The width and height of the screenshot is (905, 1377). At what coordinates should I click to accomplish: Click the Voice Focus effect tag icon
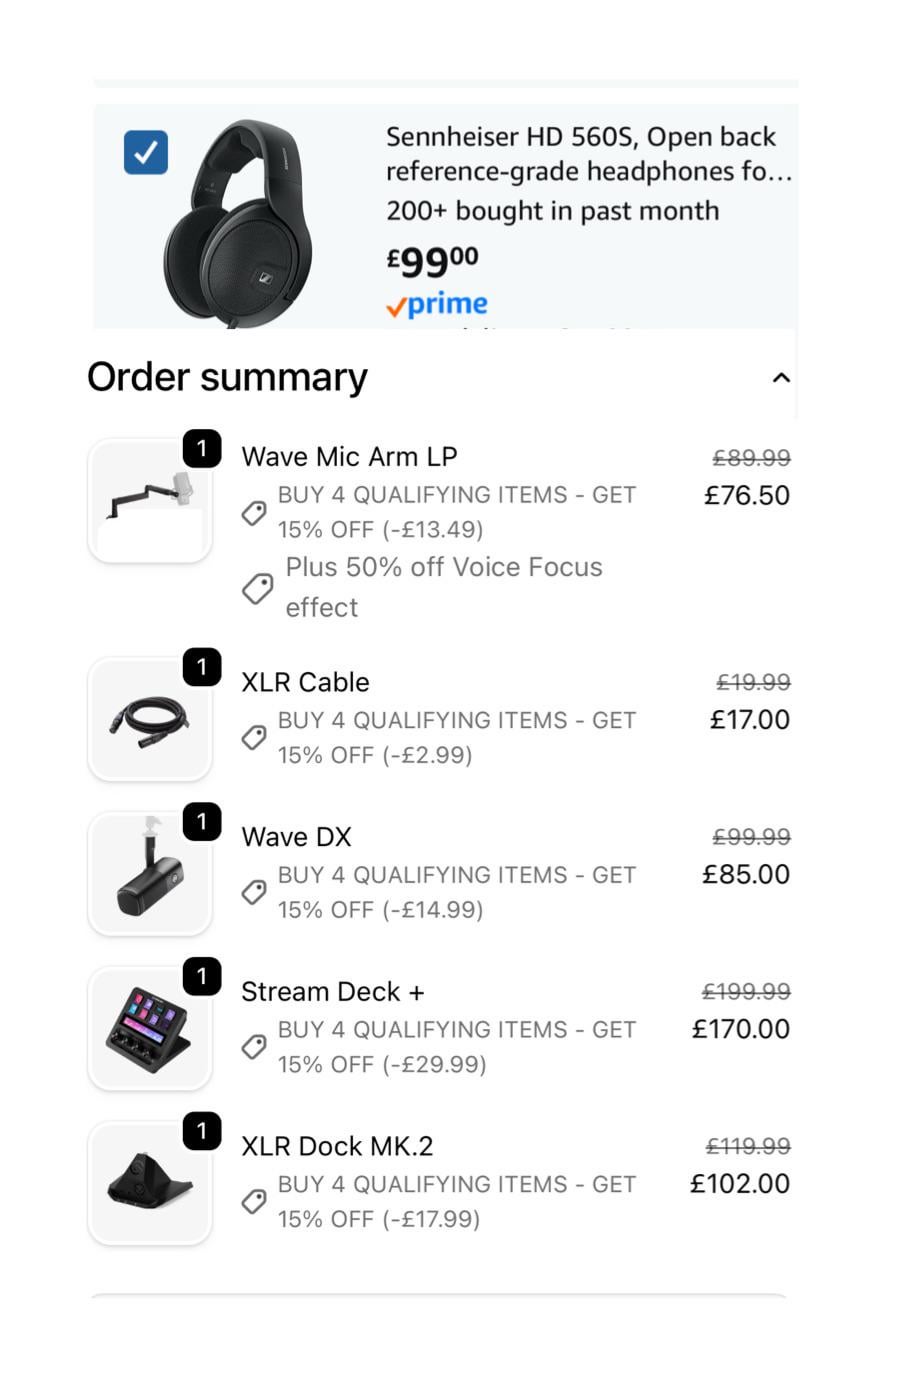(258, 588)
